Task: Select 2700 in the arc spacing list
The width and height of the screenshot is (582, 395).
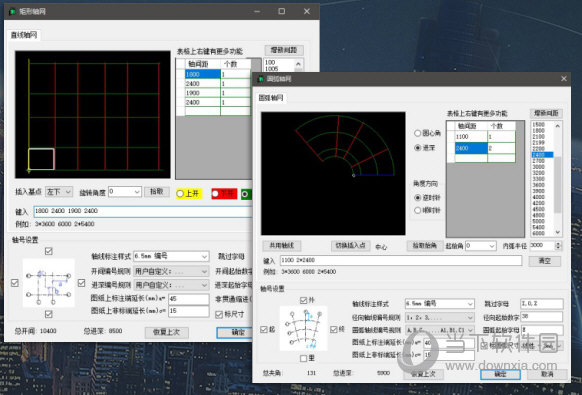Action: coord(539,161)
